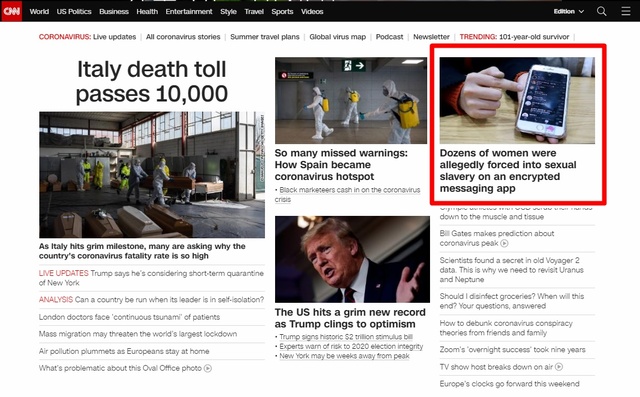Expand the Edition dropdown
The height and width of the screenshot is (397, 640).
pos(569,11)
